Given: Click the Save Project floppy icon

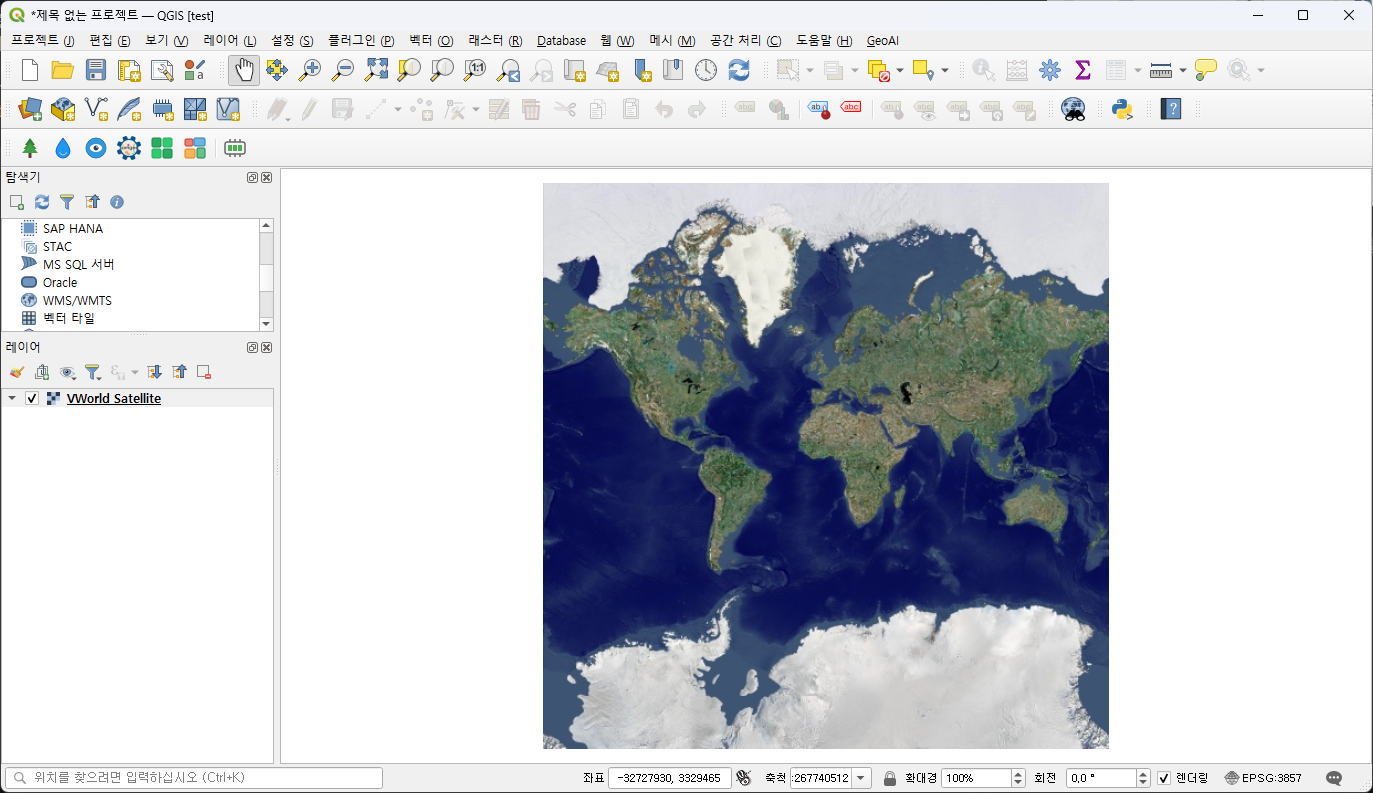Looking at the screenshot, I should tap(96, 70).
